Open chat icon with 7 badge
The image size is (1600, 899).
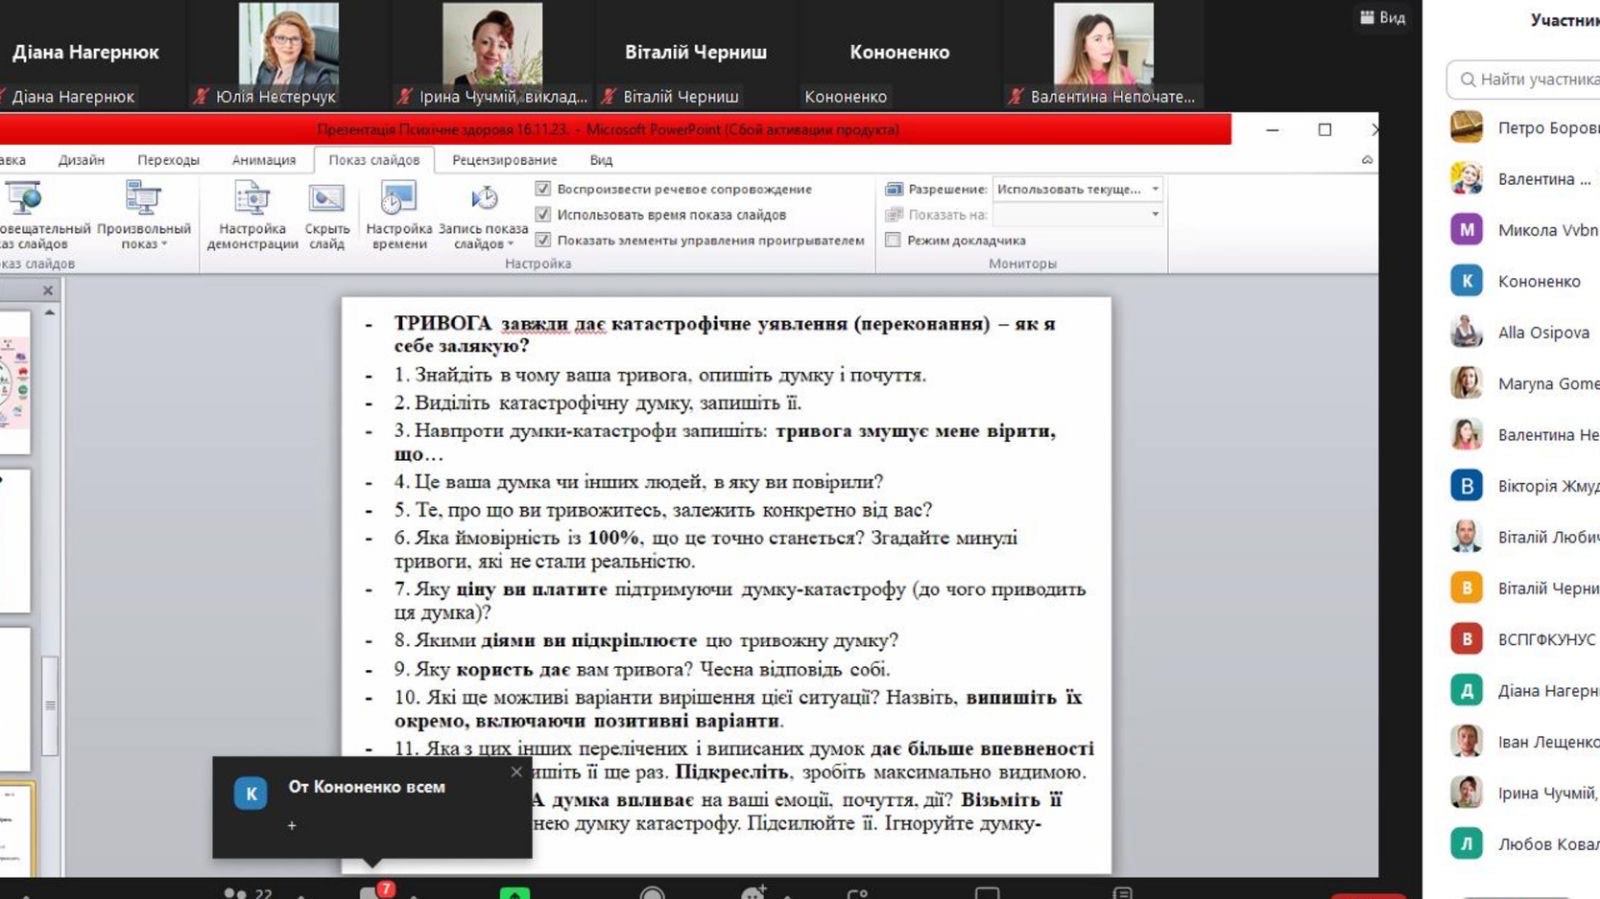click(371, 891)
